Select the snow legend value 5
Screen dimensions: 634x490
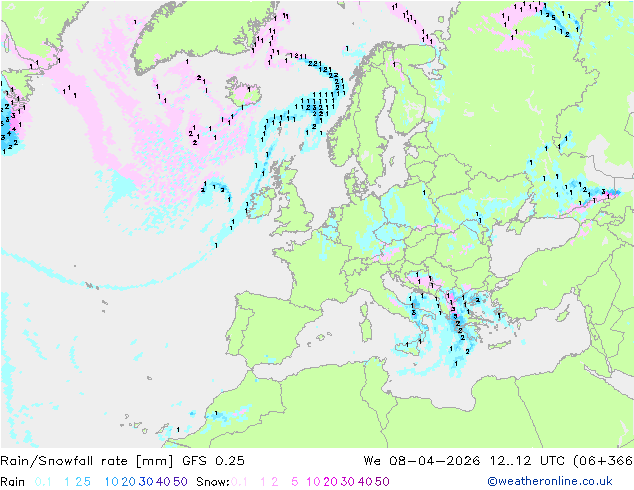pos(294,482)
